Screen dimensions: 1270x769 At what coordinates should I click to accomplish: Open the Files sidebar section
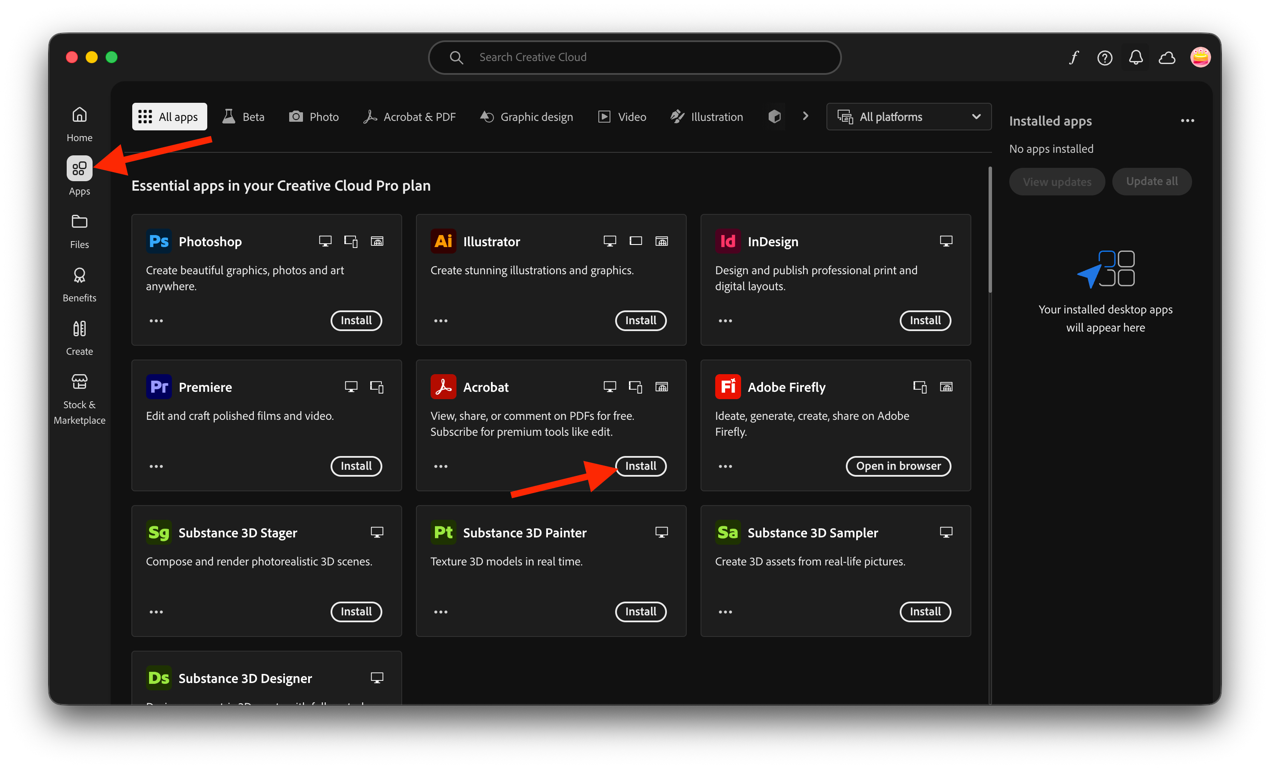(x=79, y=231)
